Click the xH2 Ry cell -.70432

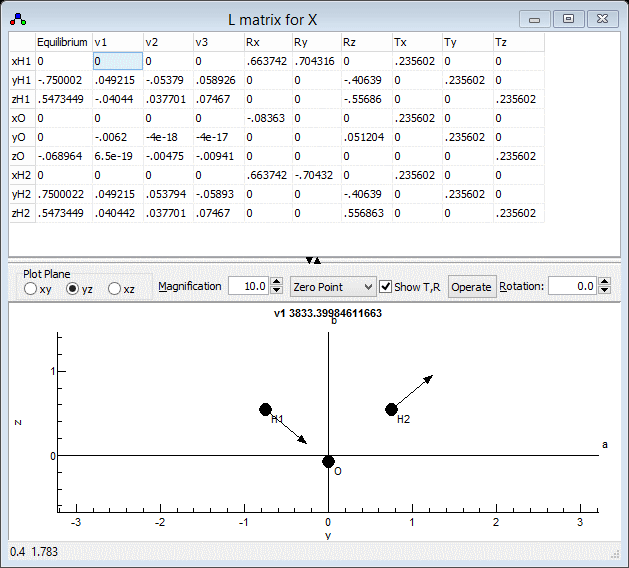pyautogui.click(x=317, y=175)
